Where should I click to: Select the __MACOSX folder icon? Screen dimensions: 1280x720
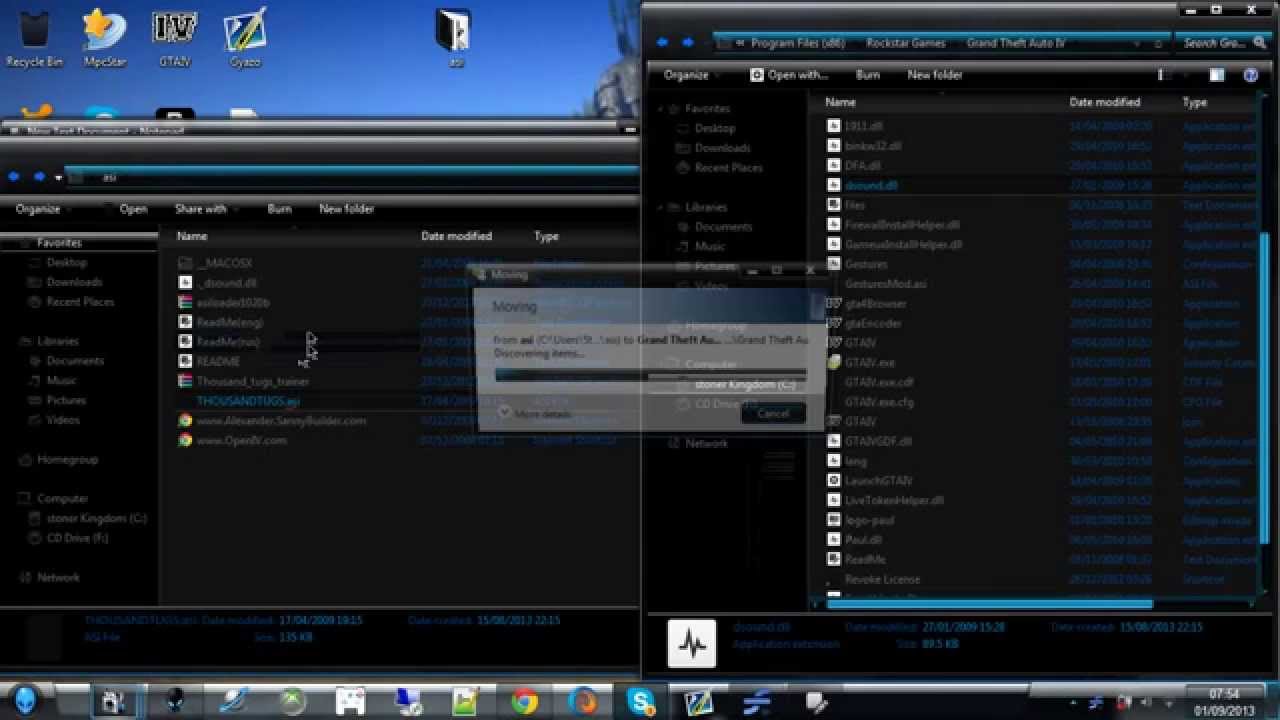click(x=185, y=263)
